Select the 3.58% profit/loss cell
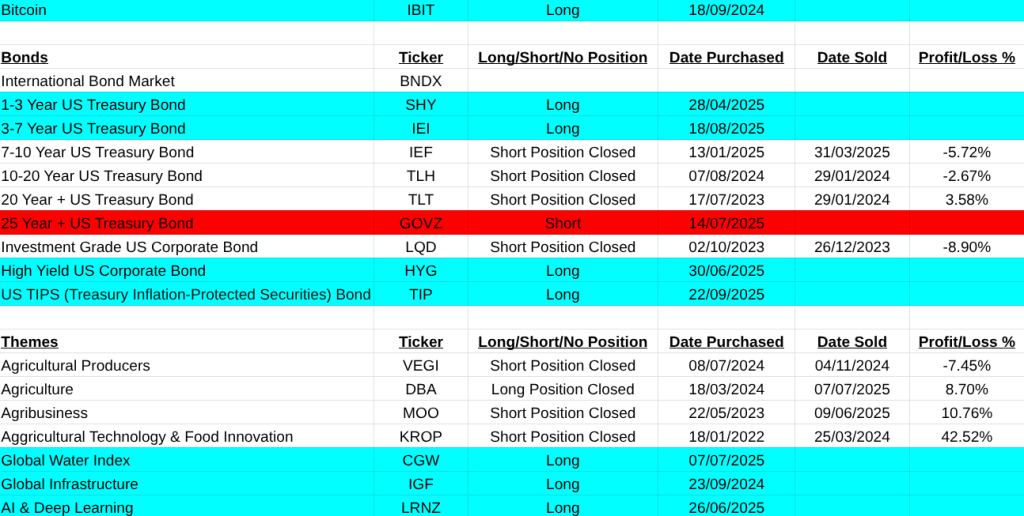This screenshot has height=516, width=1024. point(966,200)
